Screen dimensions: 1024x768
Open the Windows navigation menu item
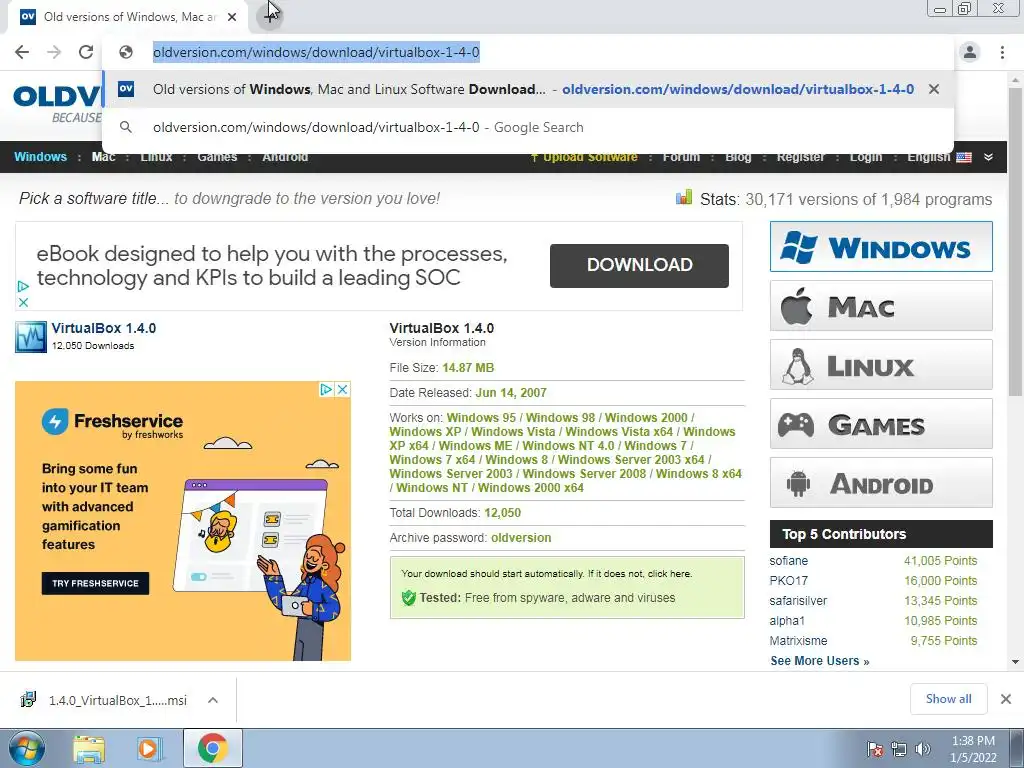click(x=40, y=157)
